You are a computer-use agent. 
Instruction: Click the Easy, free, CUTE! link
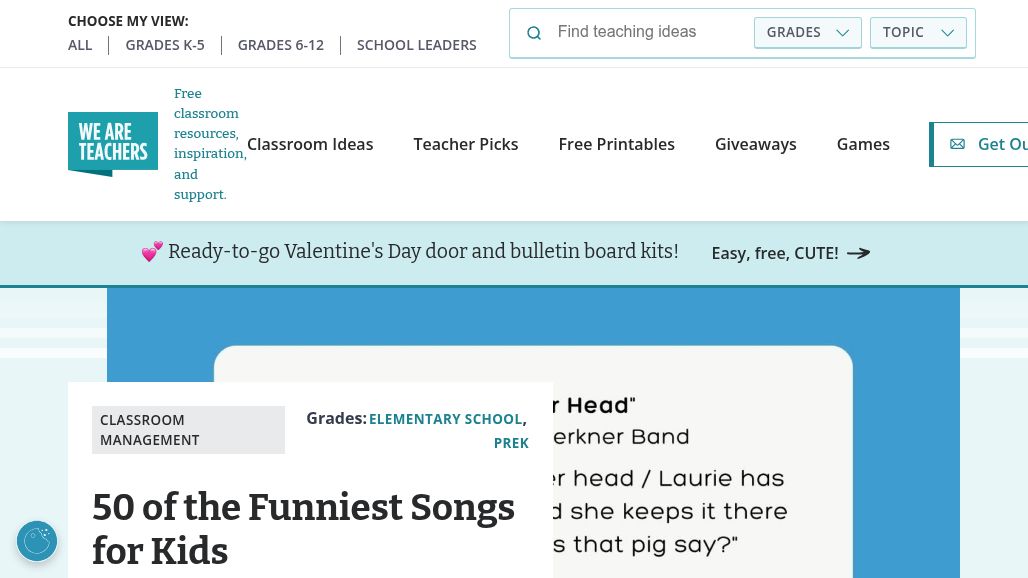pyautogui.click(x=775, y=253)
